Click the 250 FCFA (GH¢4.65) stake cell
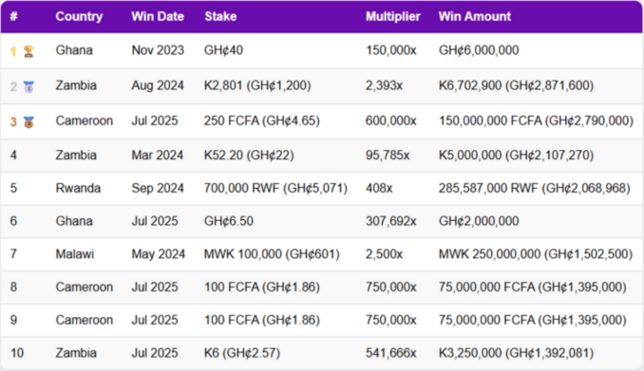The height and width of the screenshot is (371, 644). click(262, 121)
